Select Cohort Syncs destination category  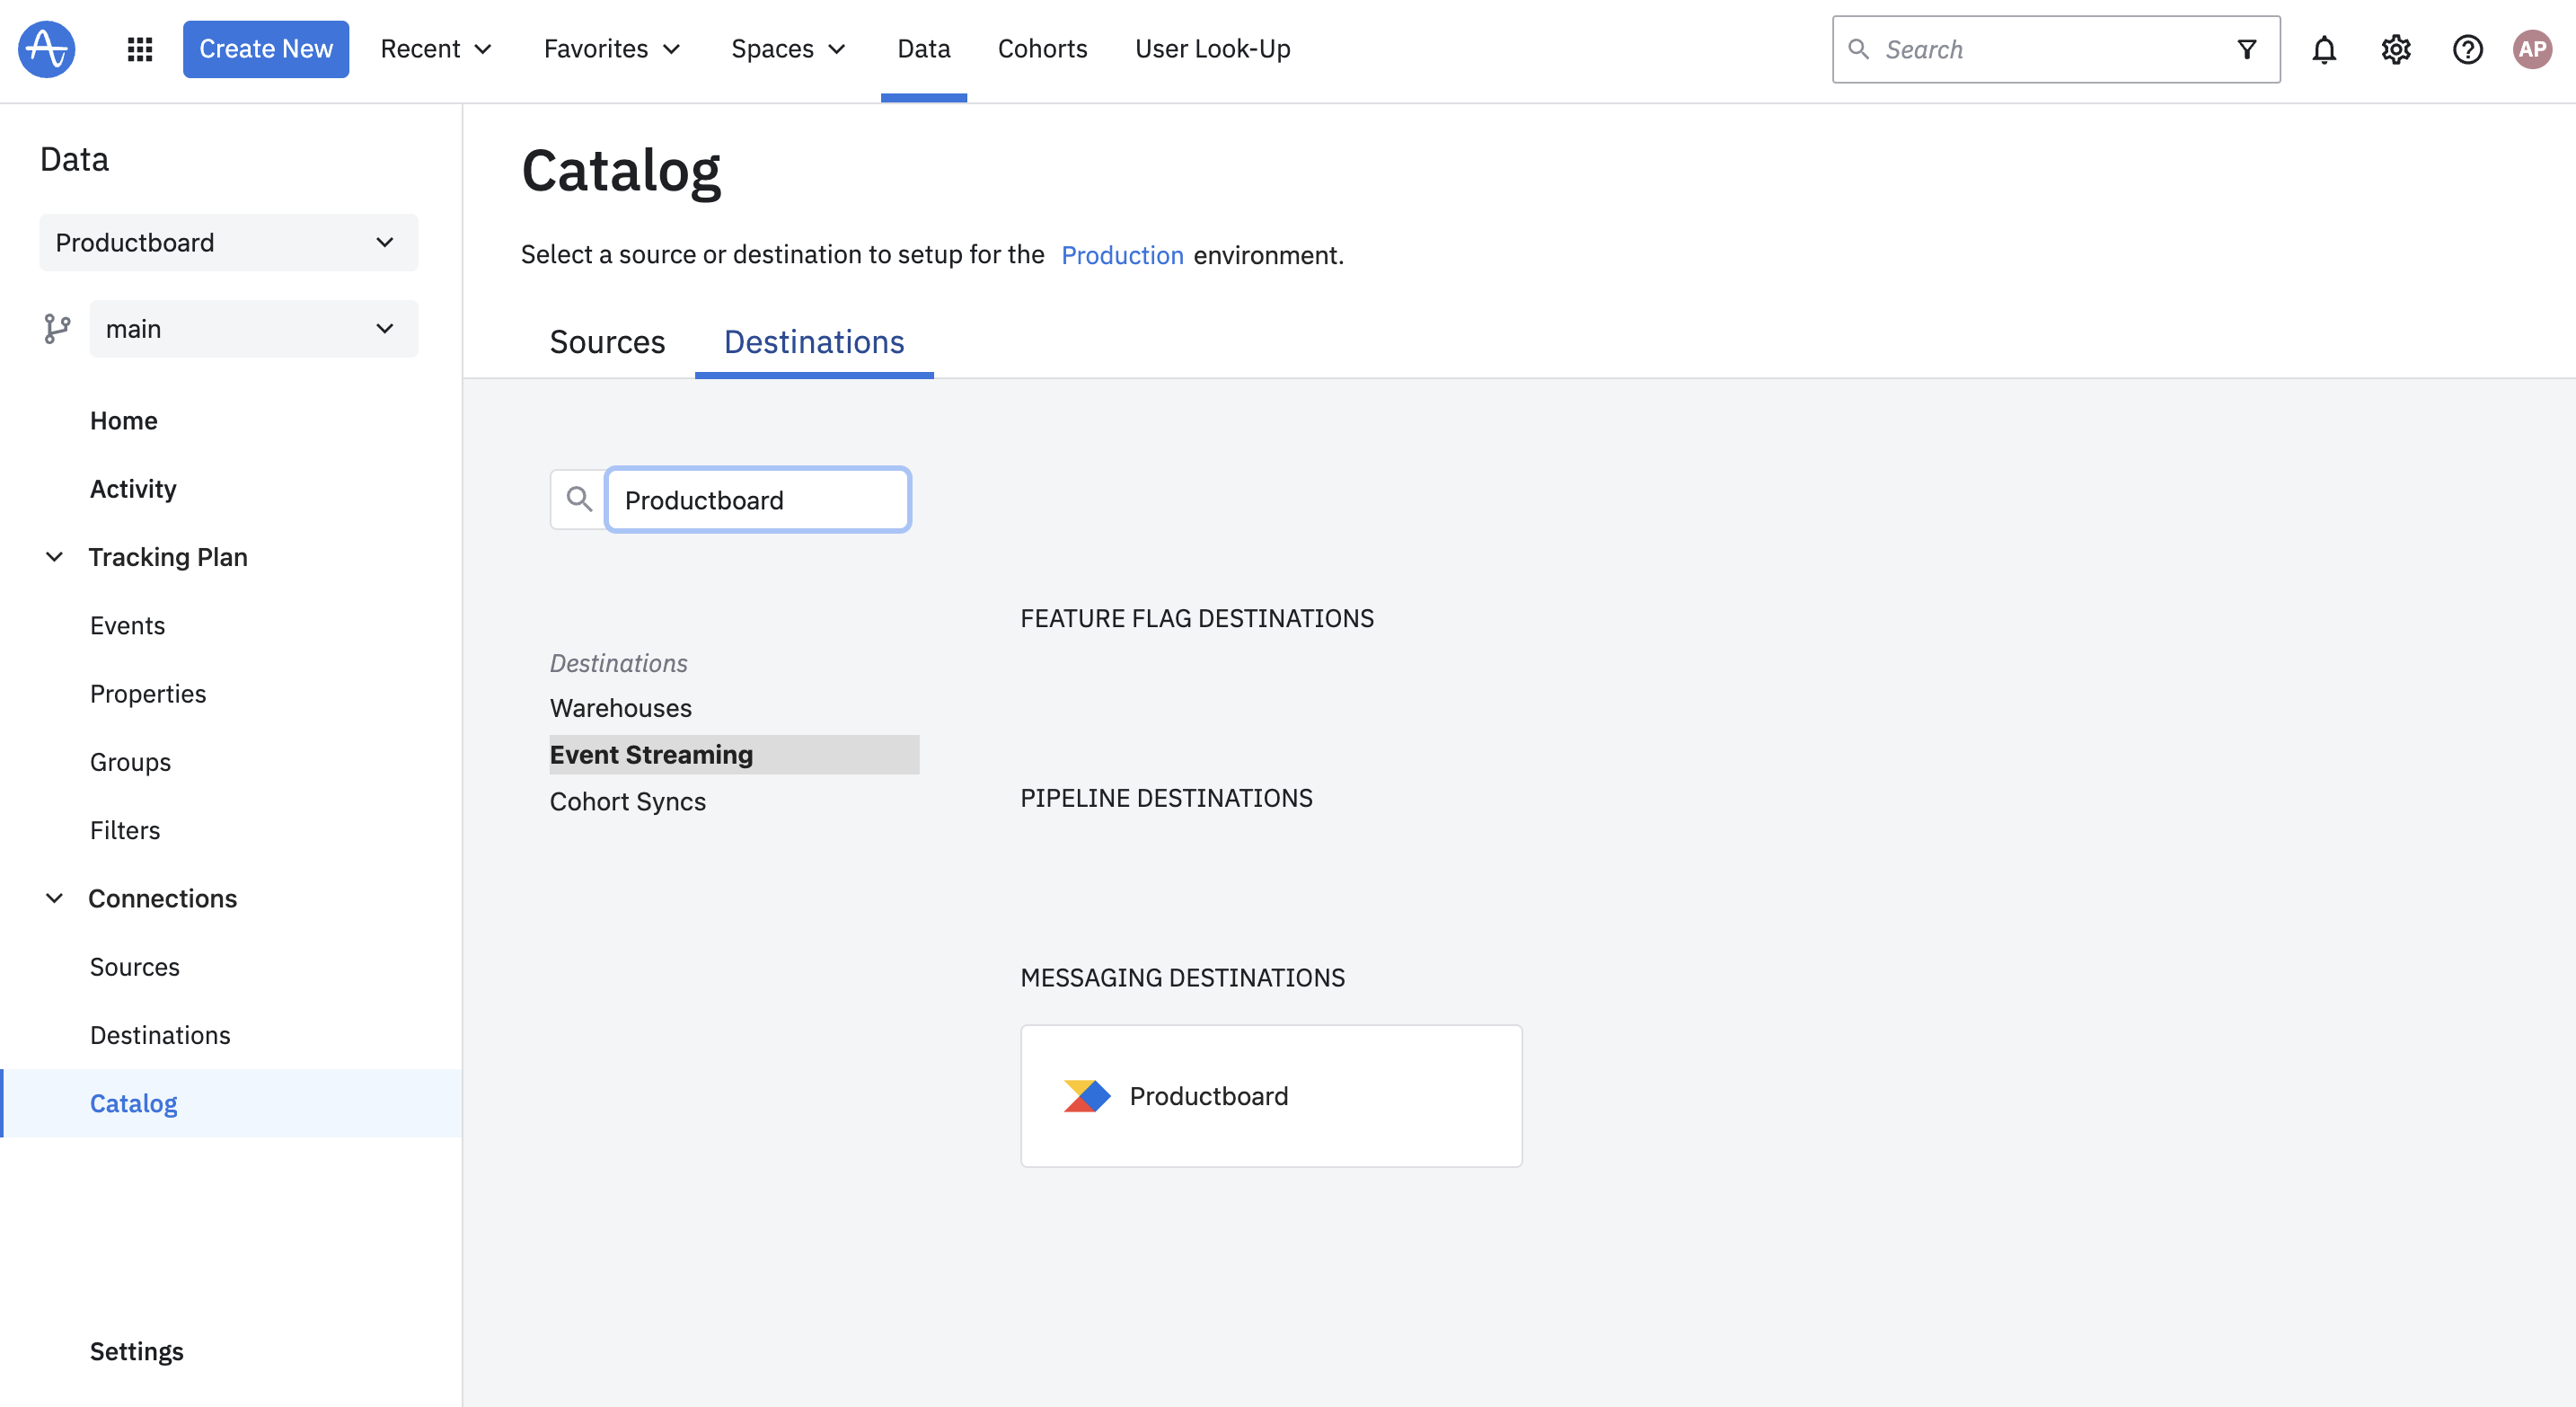(x=628, y=802)
